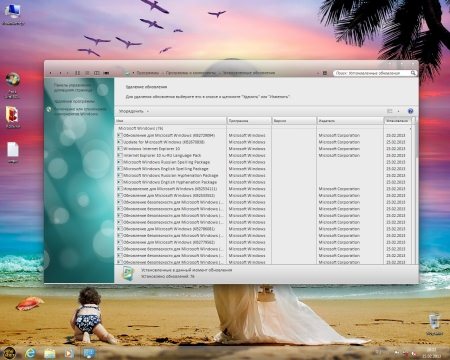Select the Исправление для Microsoft Windows row
Viewport: 450px width, 360px height.
(263, 189)
